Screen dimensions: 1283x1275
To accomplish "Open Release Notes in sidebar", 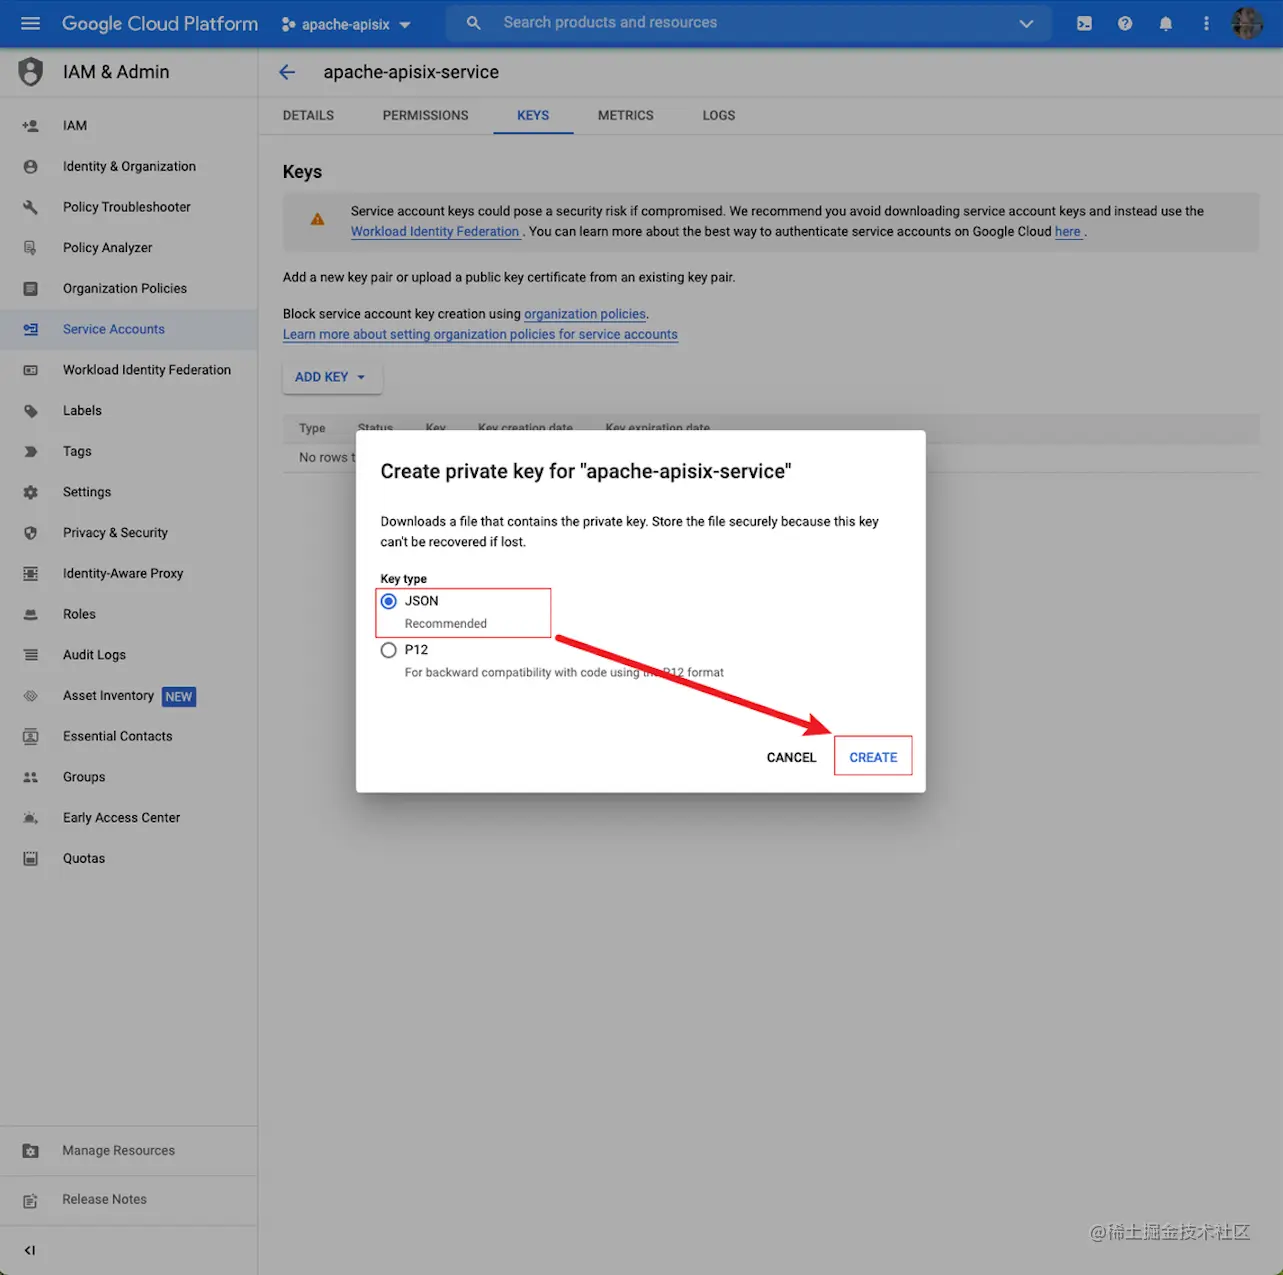I will click(128, 1200).
